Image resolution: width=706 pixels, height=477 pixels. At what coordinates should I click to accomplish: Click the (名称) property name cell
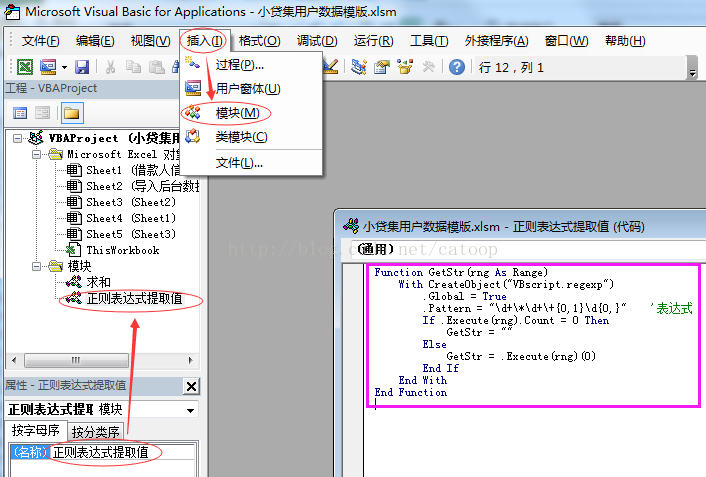pyautogui.click(x=29, y=452)
